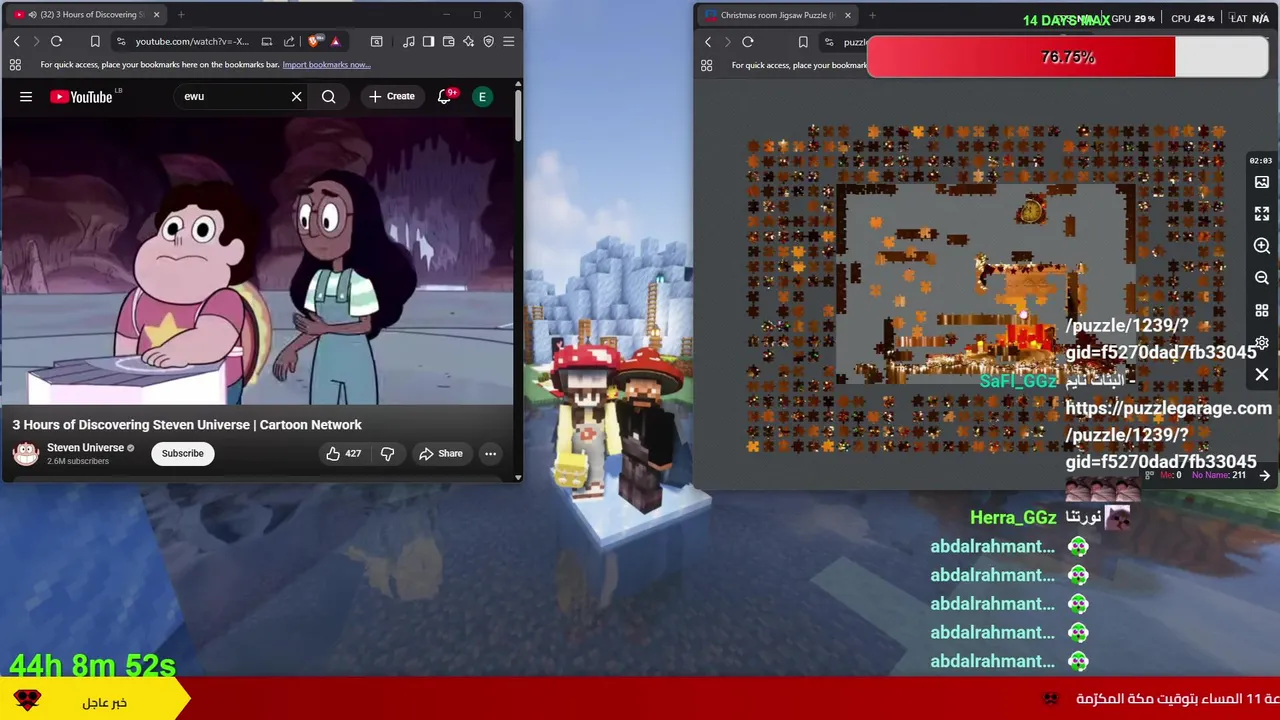Open site settings icon in the puzzle address bar

(828, 42)
